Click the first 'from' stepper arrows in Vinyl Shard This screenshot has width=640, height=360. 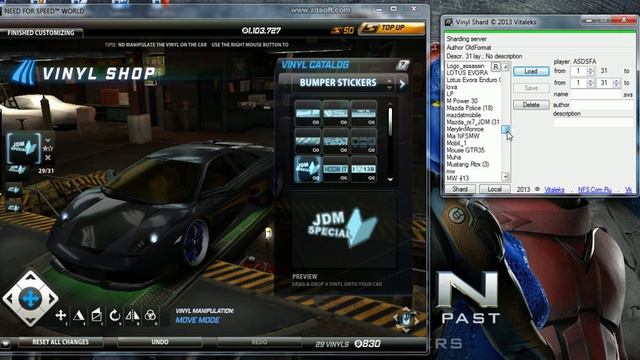590,71
